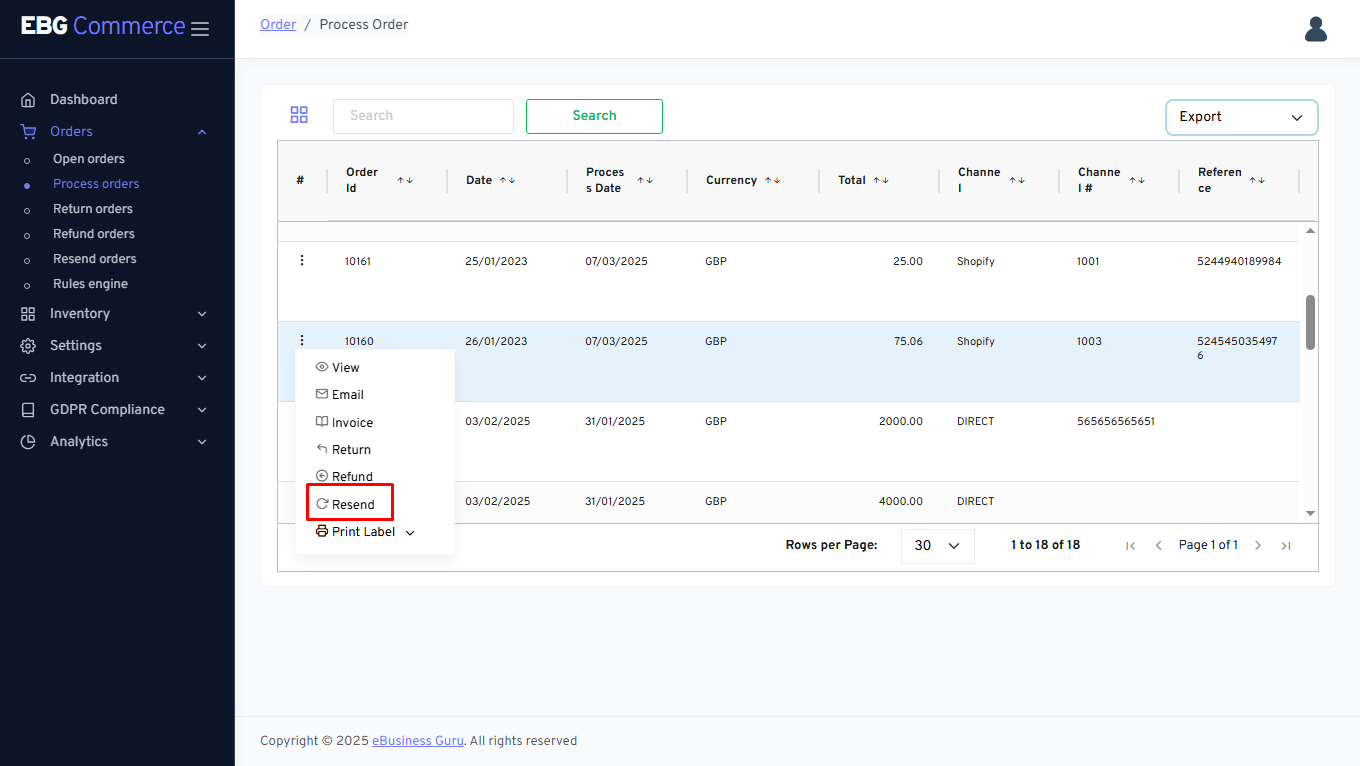Select Refund from the order menu

coord(351,477)
